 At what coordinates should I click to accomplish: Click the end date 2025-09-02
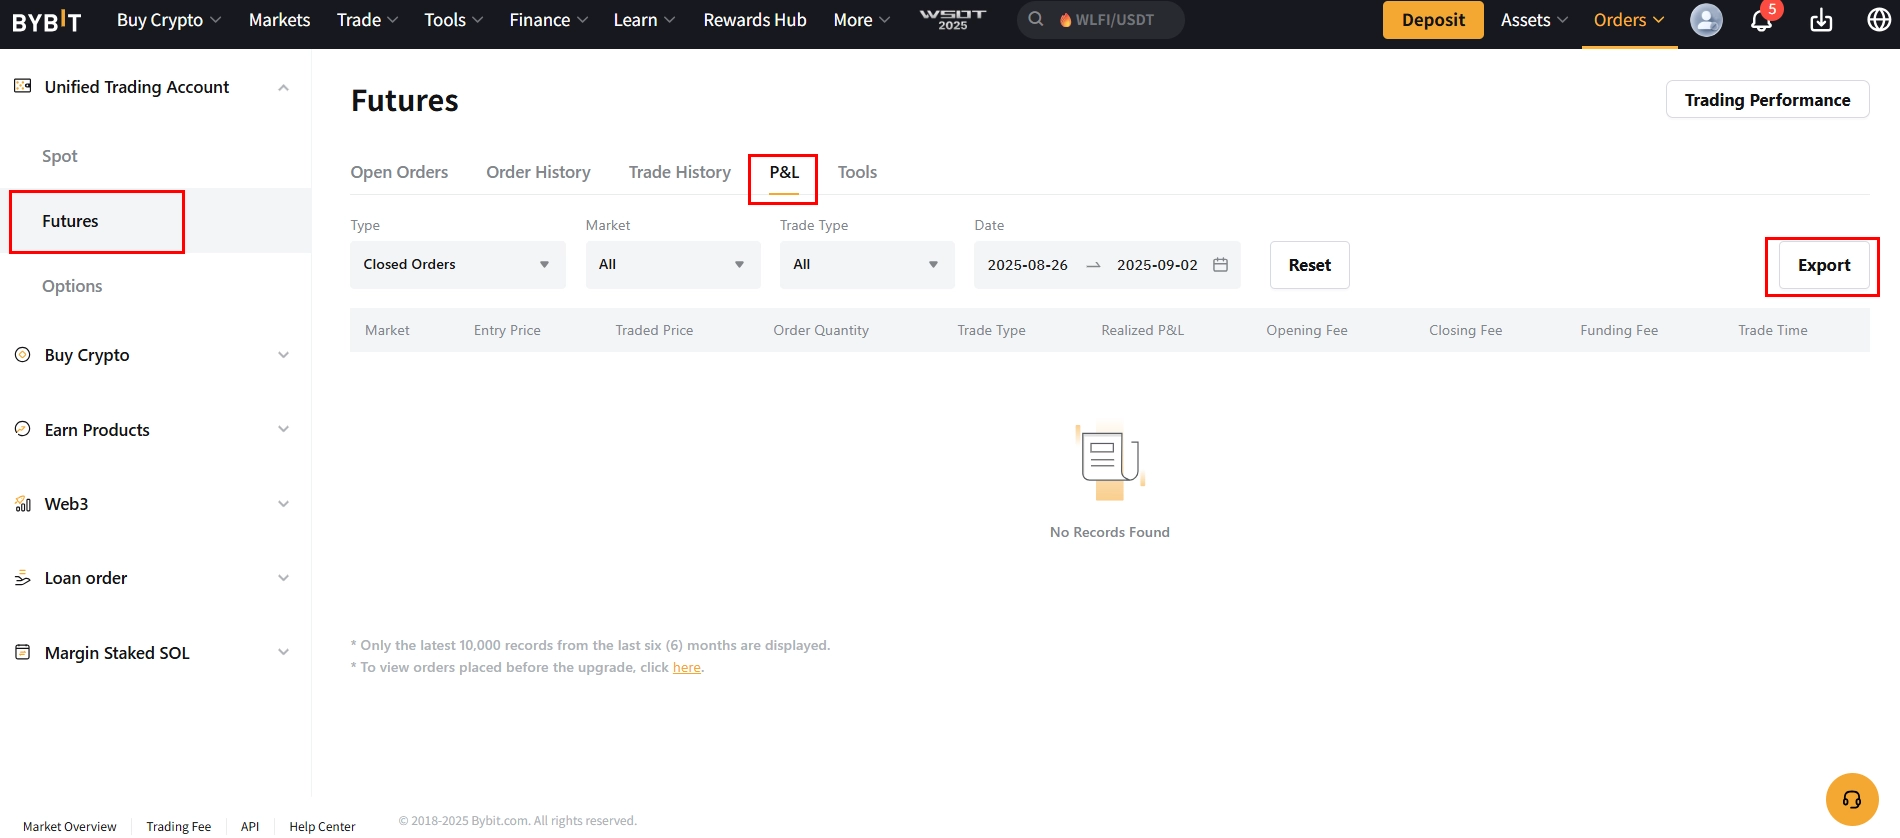[x=1157, y=265]
